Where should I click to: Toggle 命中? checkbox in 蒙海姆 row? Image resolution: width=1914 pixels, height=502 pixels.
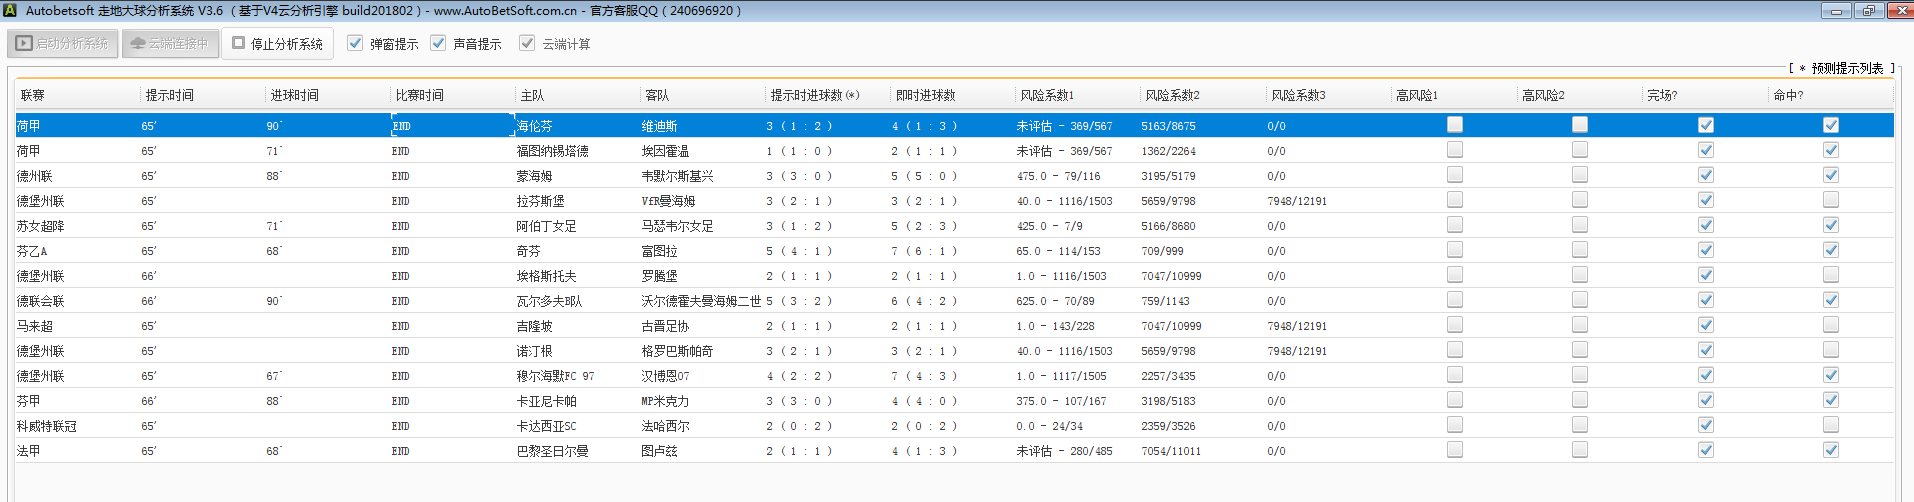tap(1830, 175)
